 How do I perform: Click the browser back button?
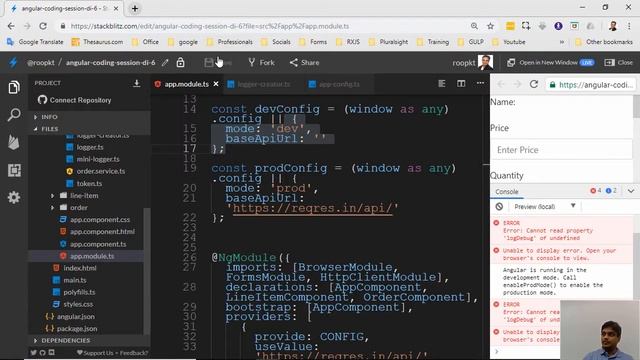(11, 26)
